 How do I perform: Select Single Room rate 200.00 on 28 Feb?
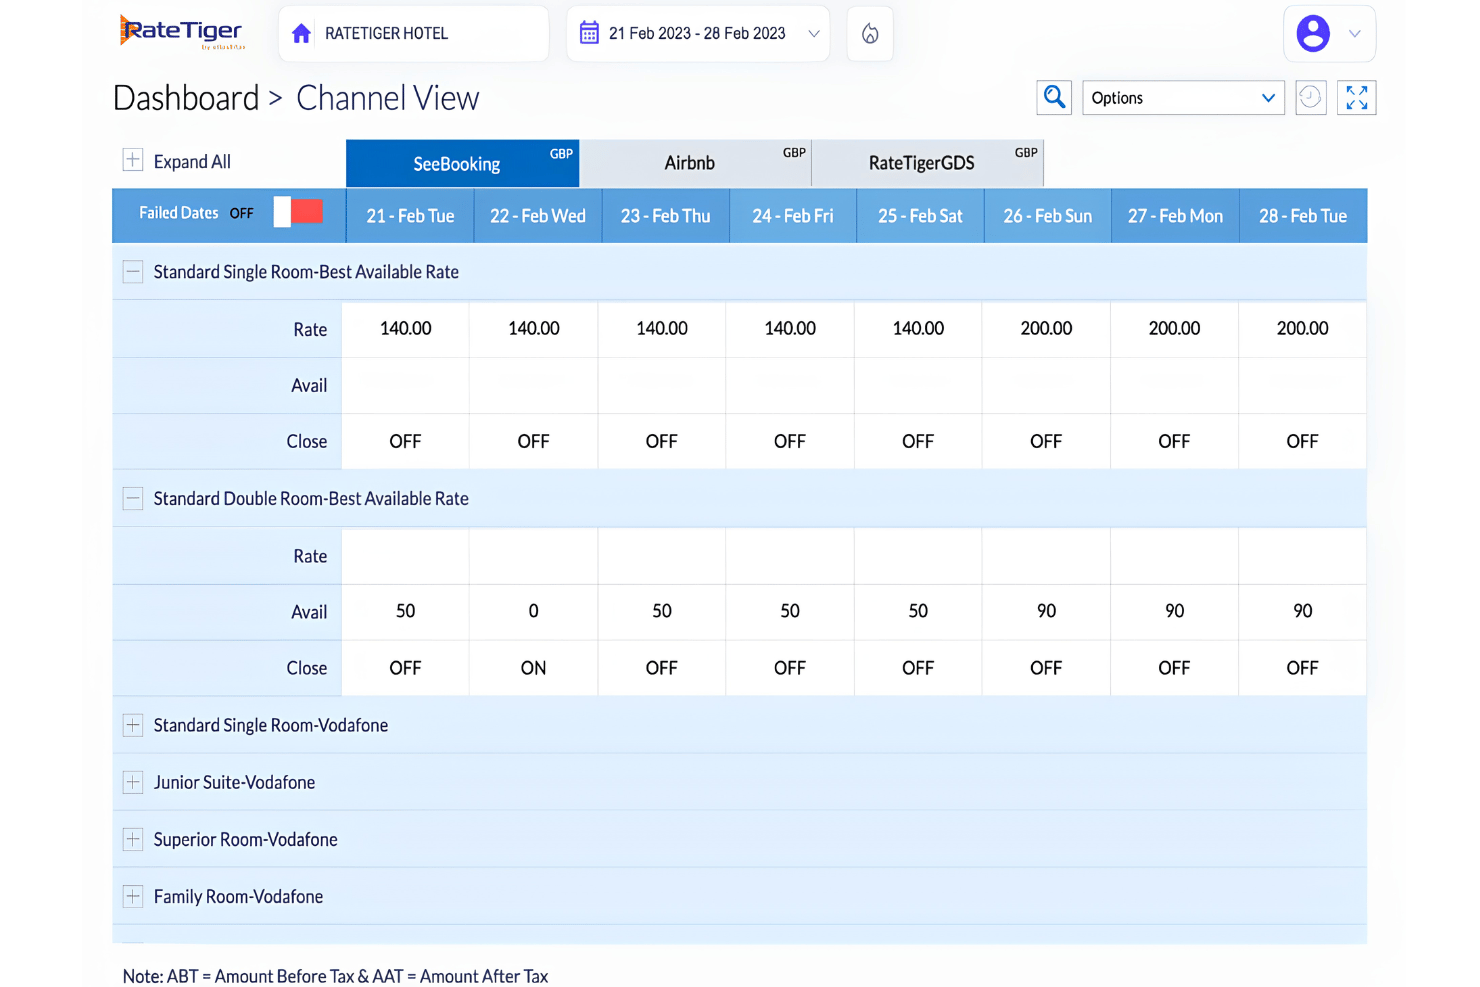[x=1302, y=328]
